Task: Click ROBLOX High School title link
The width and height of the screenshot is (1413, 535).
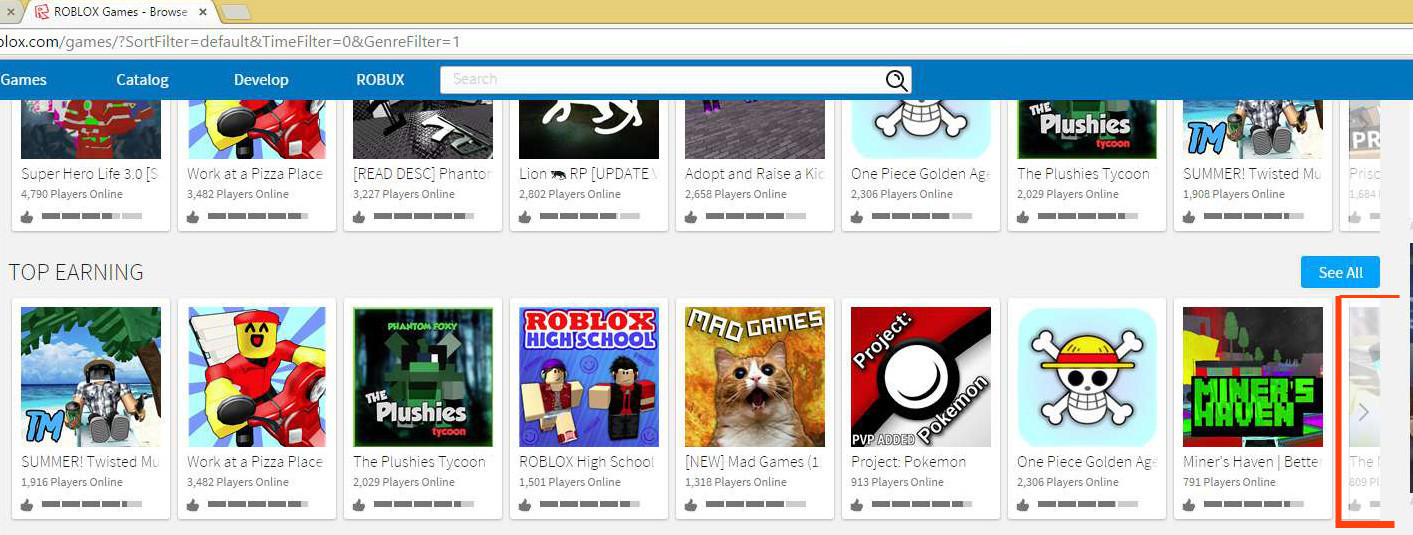Action: tap(586, 462)
